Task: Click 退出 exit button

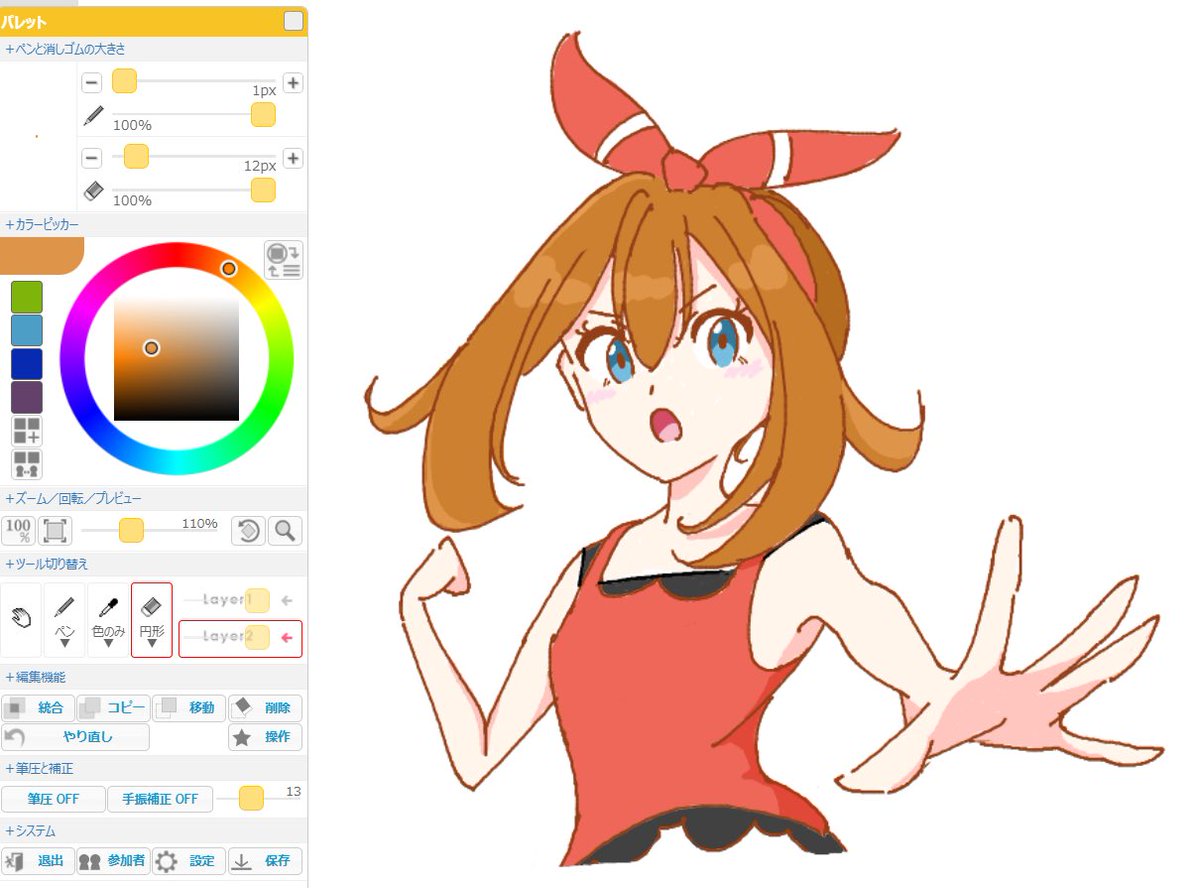Action: click(38, 861)
